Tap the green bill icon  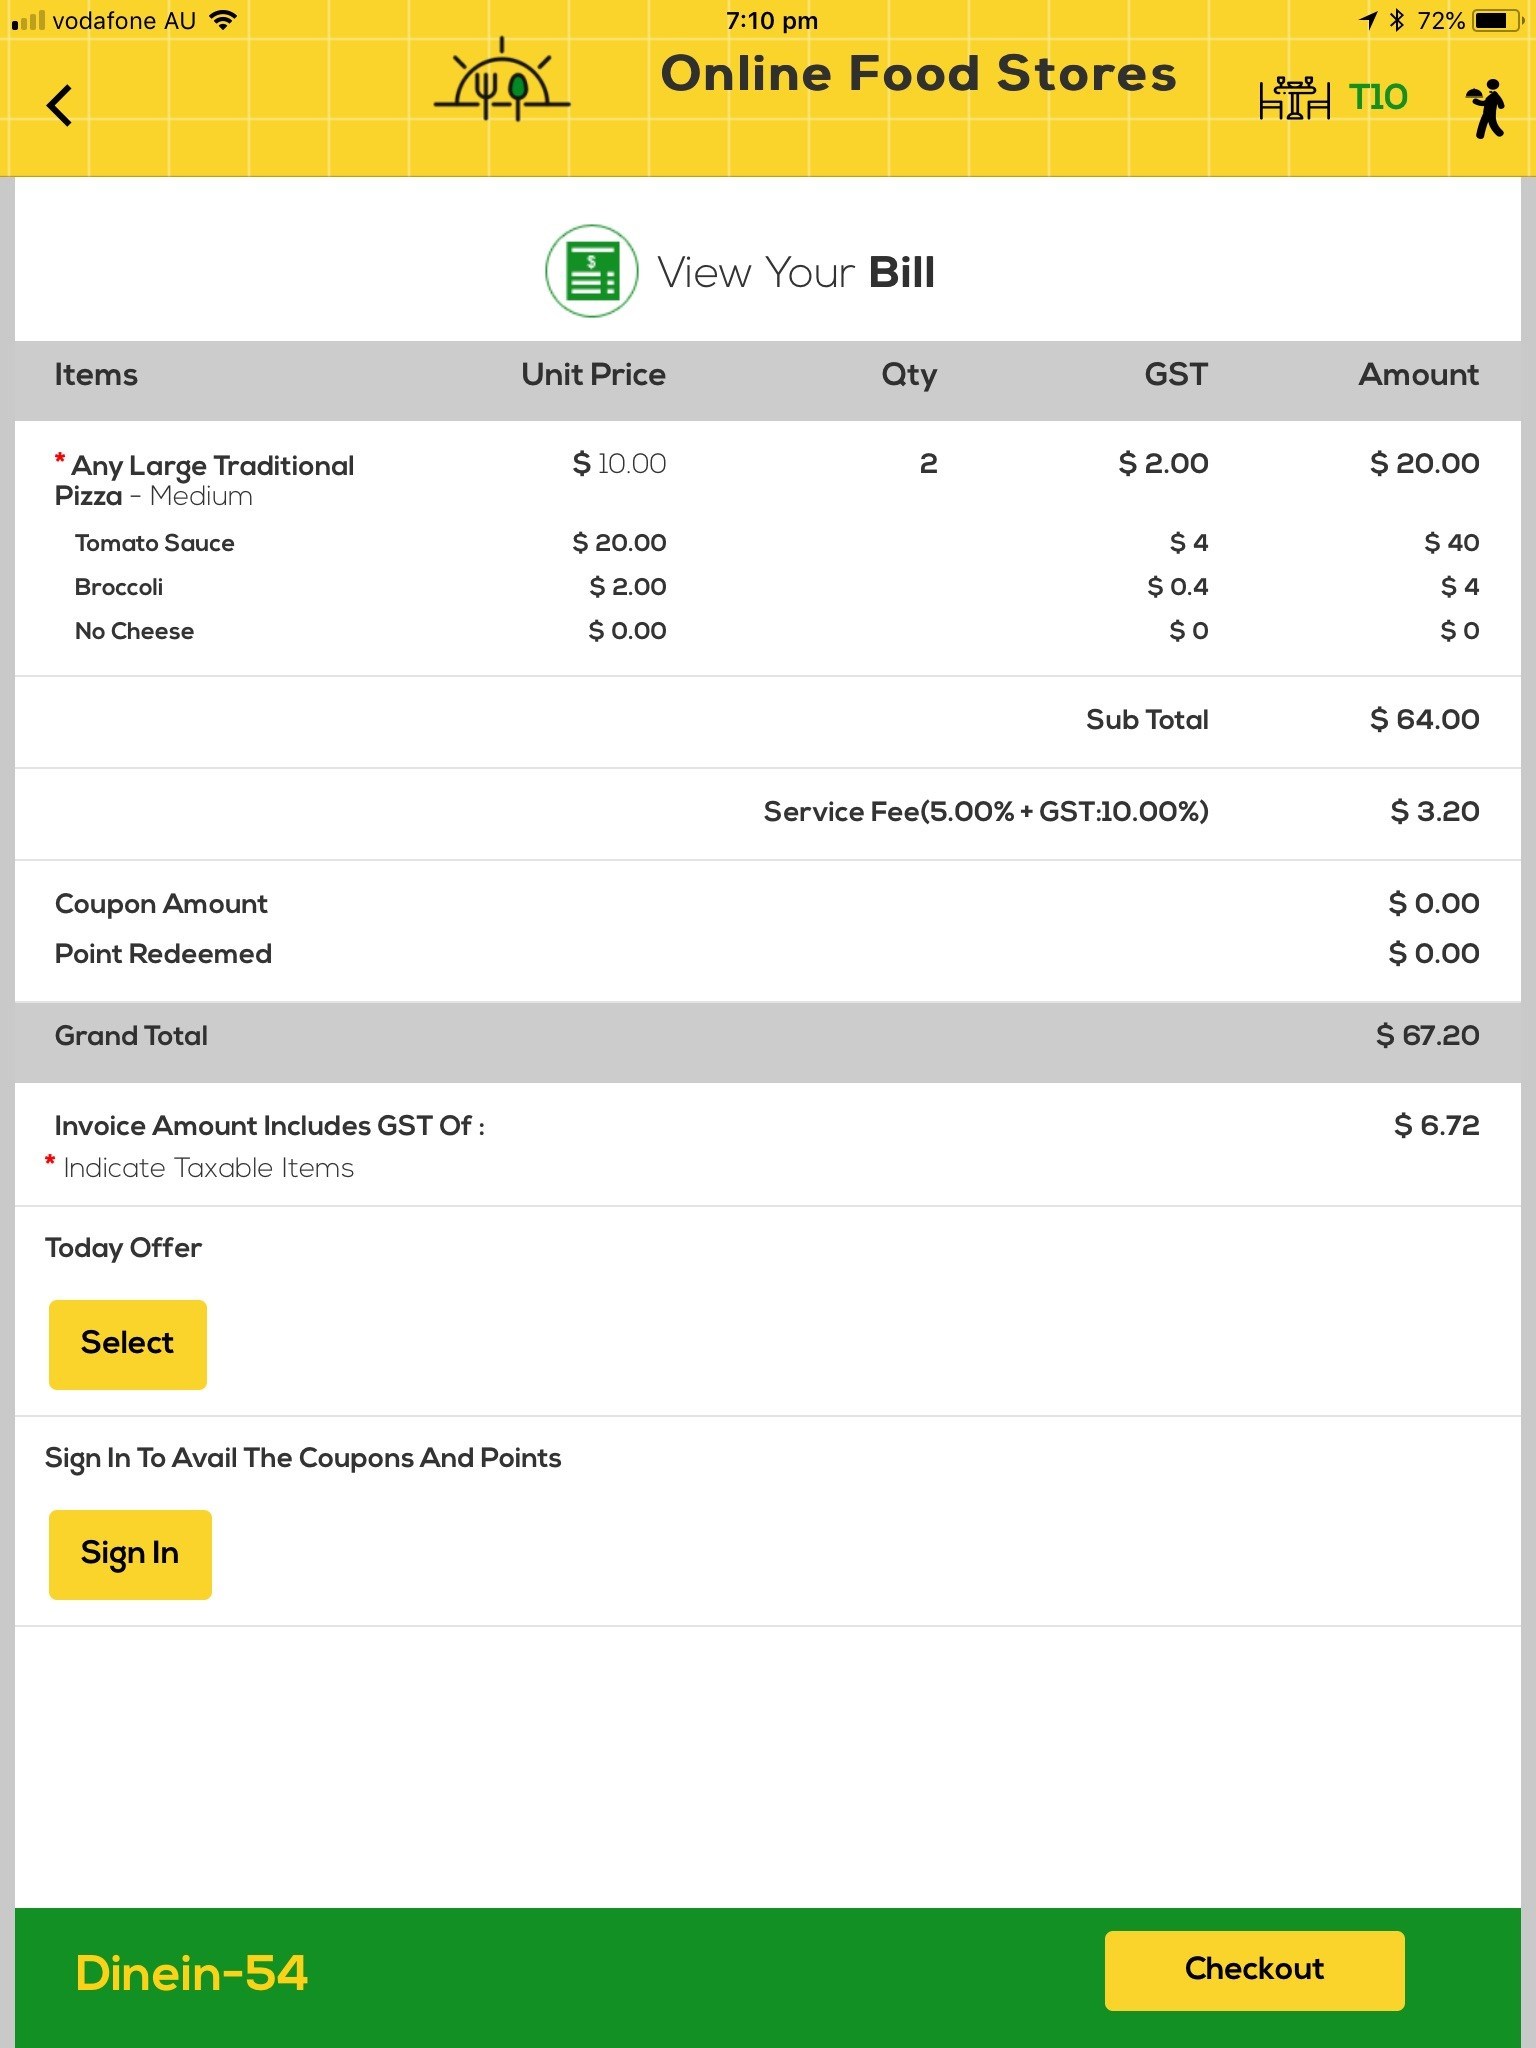[592, 271]
